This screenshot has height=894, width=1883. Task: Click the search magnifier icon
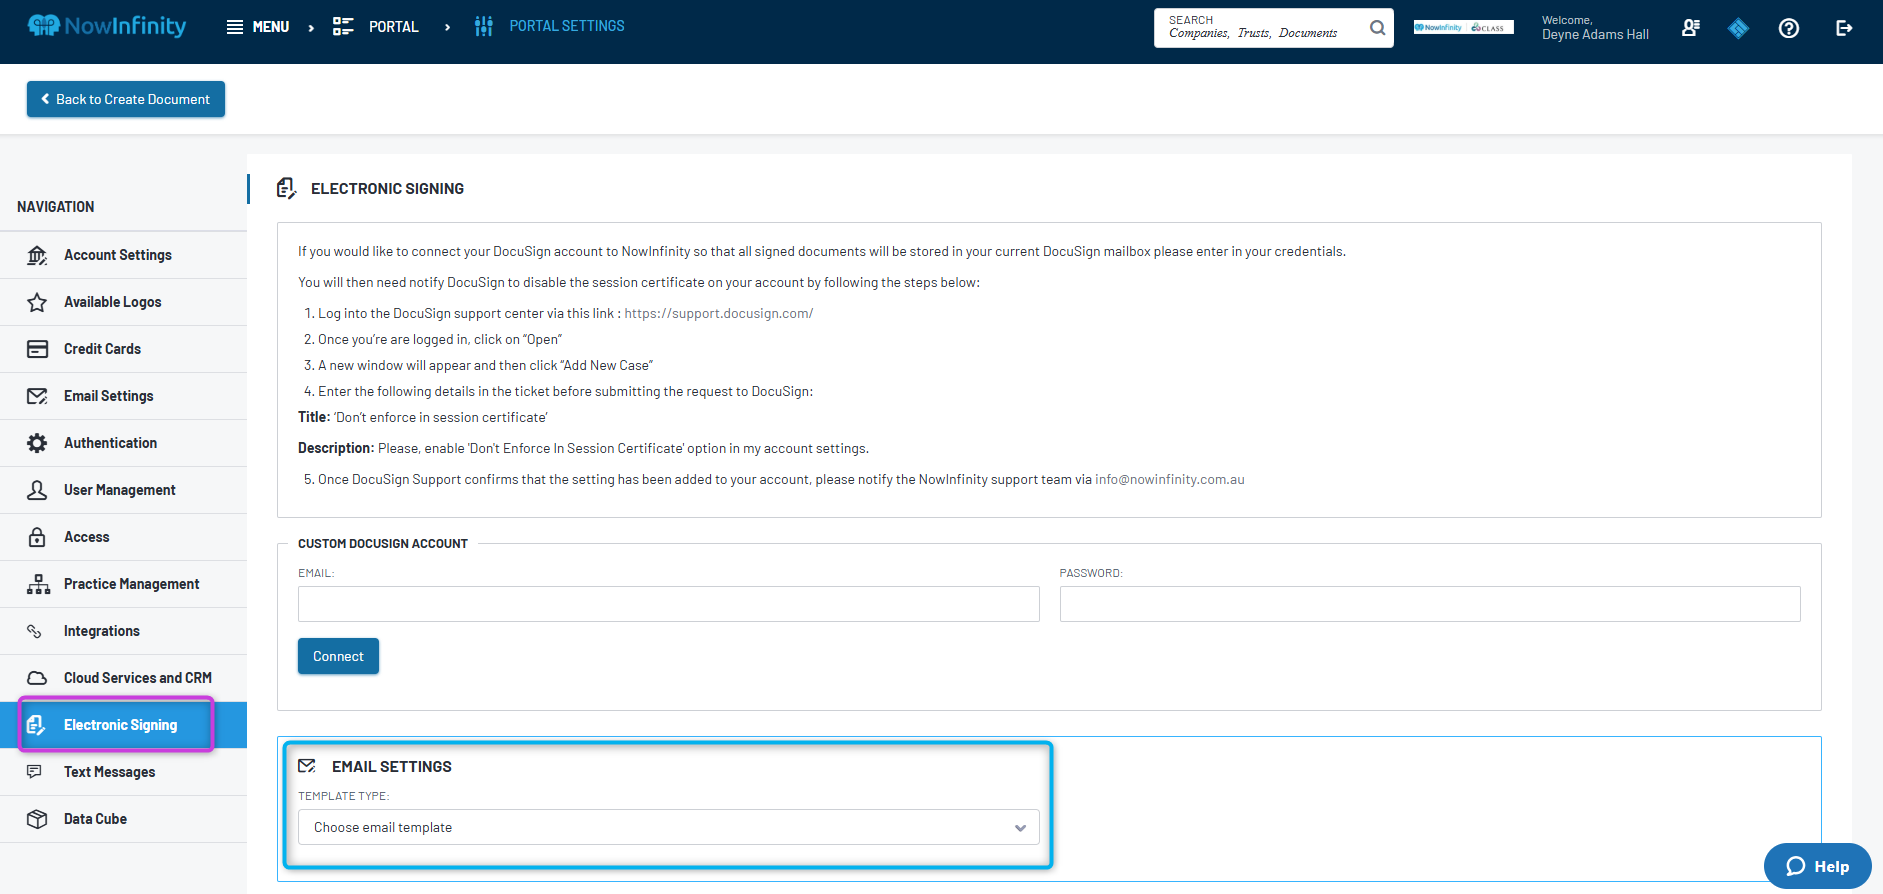tap(1377, 28)
